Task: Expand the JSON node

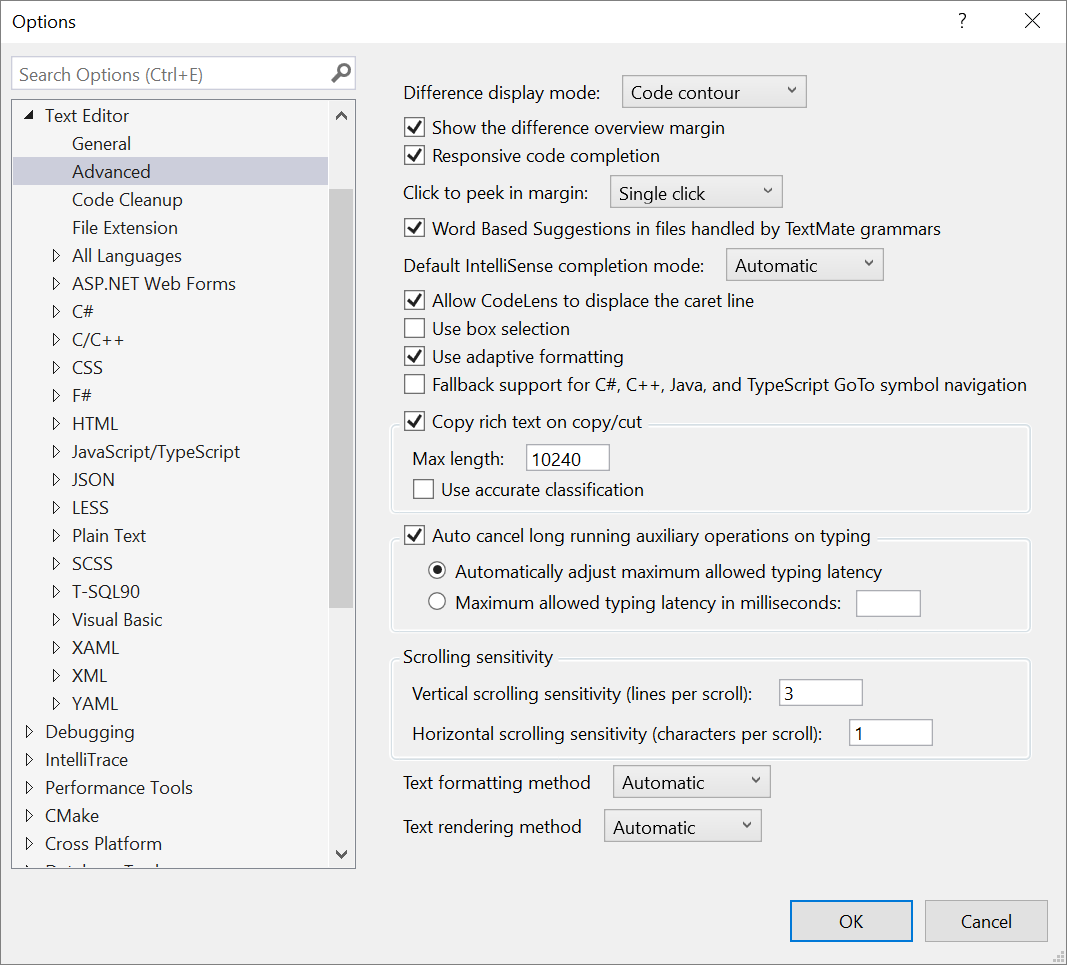Action: point(56,480)
